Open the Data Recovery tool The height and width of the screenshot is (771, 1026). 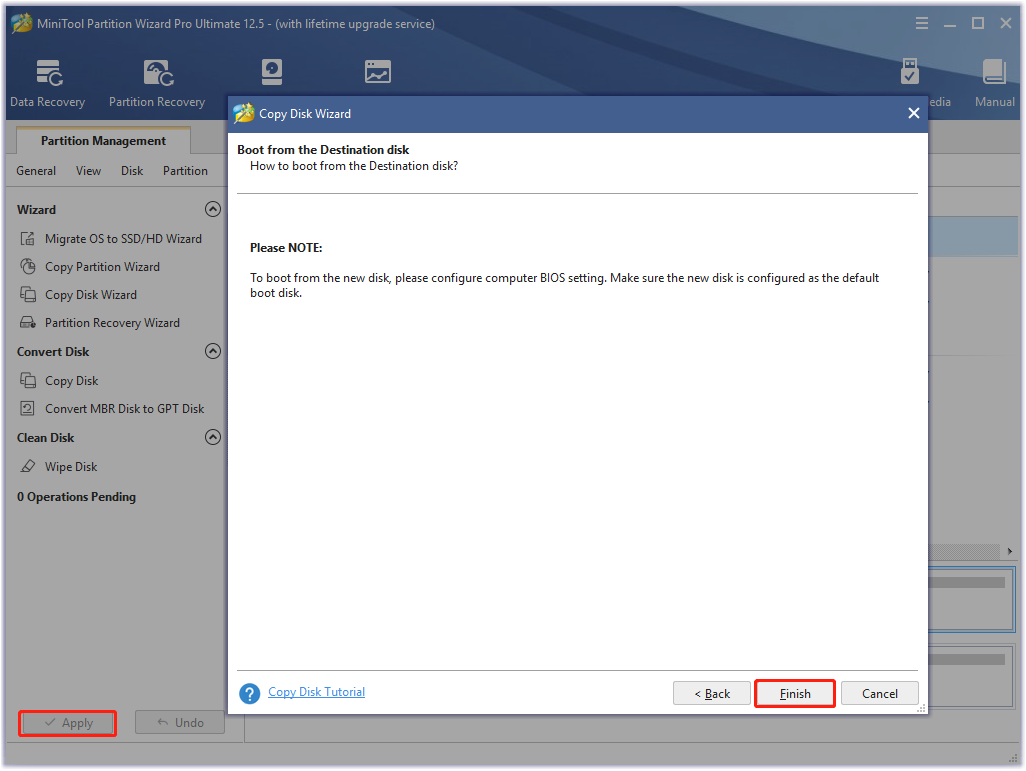pos(48,83)
